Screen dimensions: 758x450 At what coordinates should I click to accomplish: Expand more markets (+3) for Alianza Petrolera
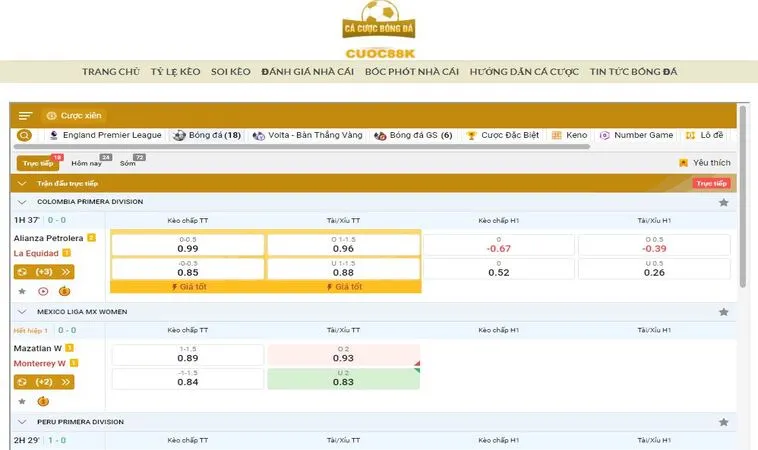pyautogui.click(x=44, y=272)
